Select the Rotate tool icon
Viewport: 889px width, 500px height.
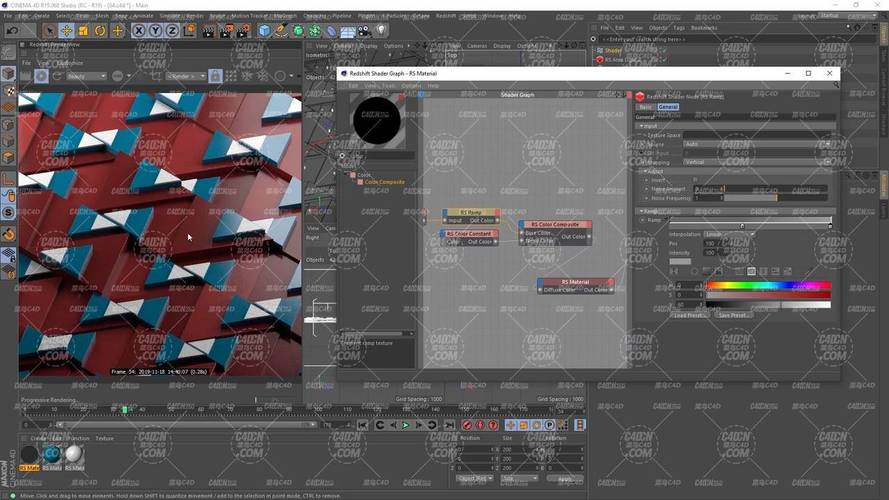coord(101,31)
